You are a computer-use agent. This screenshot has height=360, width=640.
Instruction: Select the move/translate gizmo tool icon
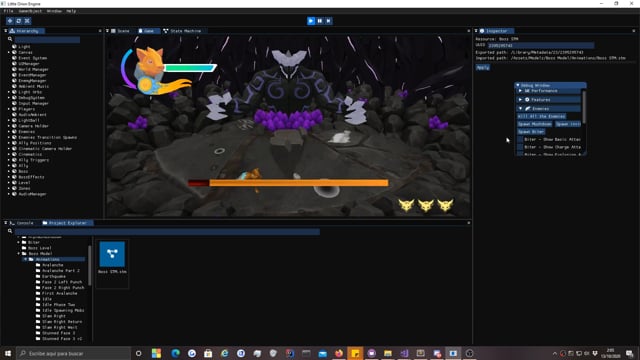10,21
